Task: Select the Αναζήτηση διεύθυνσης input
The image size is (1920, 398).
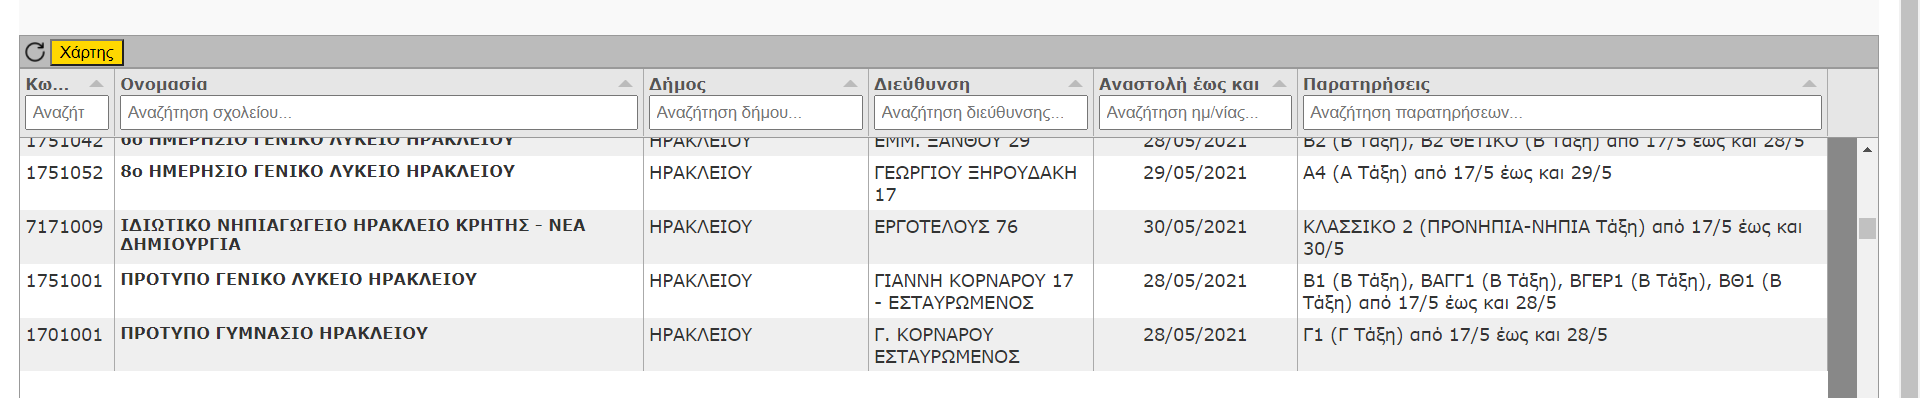Action: tap(981, 113)
